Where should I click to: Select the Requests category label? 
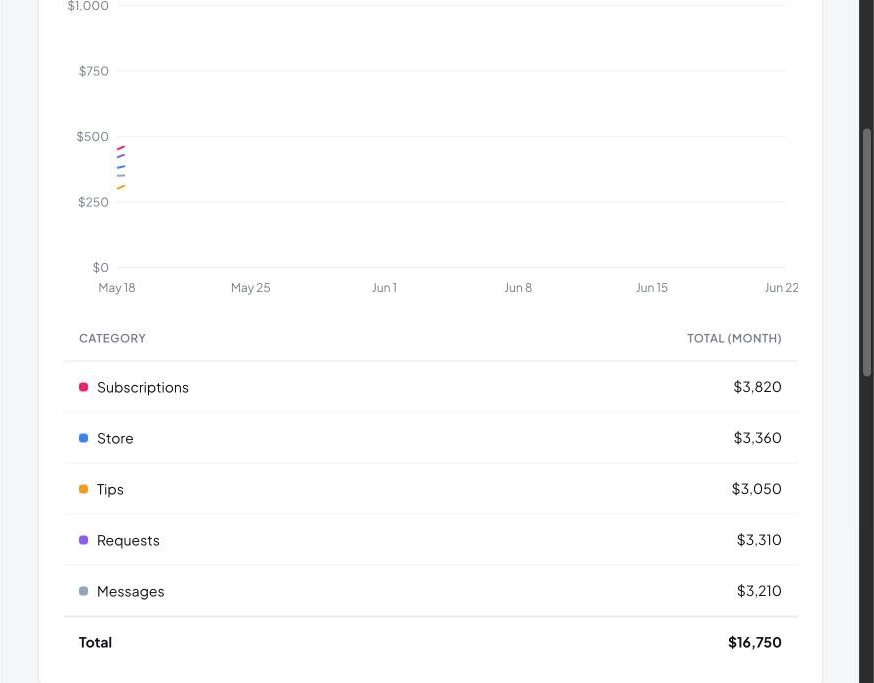coord(128,540)
